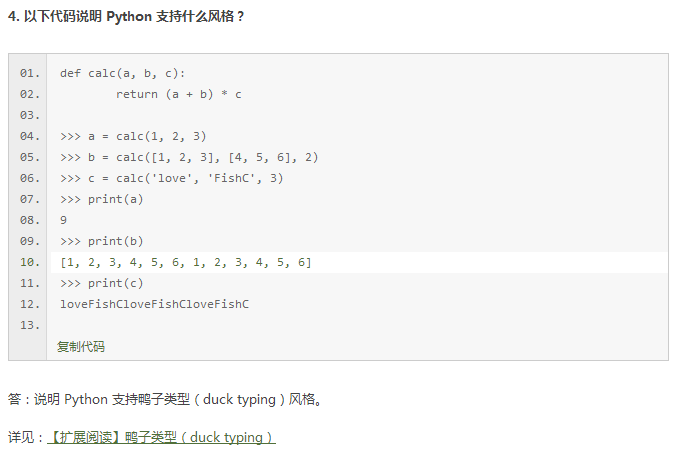678x453 pixels.
Task: Click the 复制代码 copy code link
Action: [81, 346]
